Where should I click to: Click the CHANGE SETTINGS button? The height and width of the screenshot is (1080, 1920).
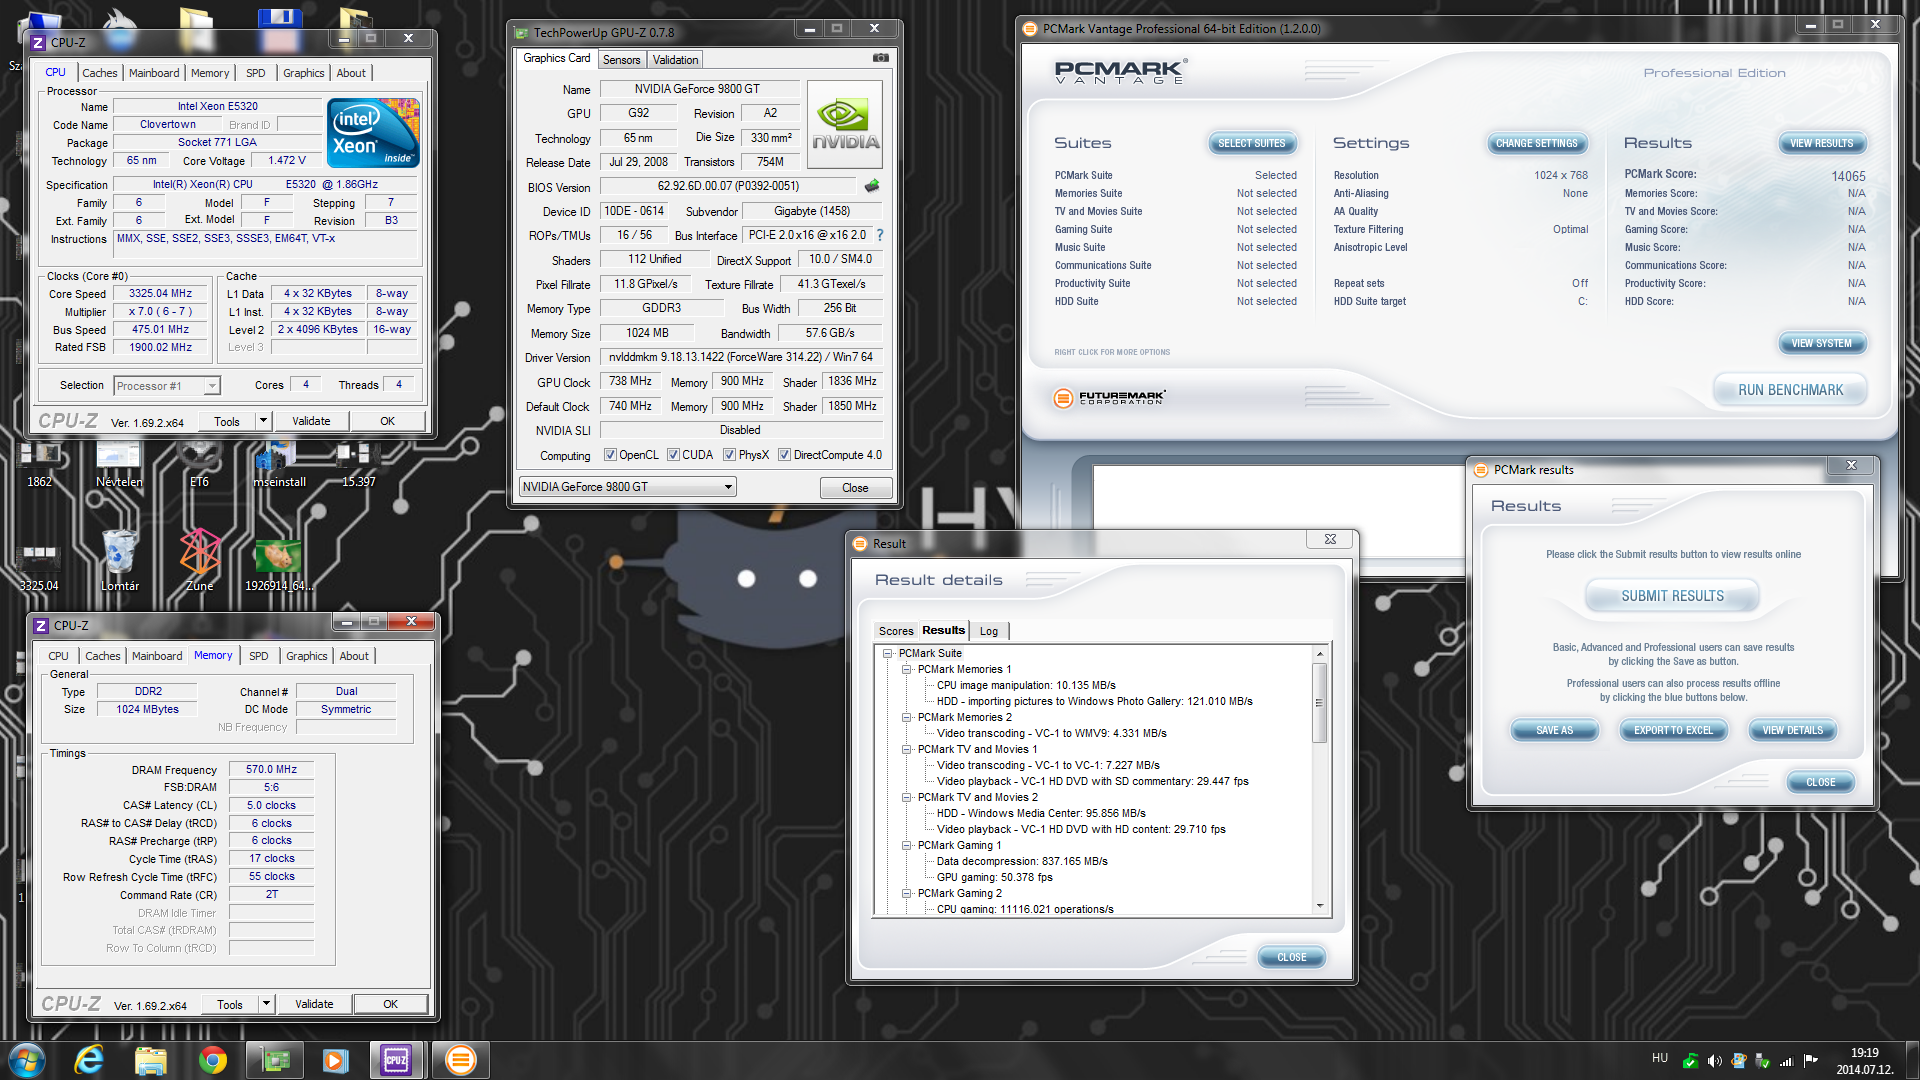click(x=1536, y=143)
